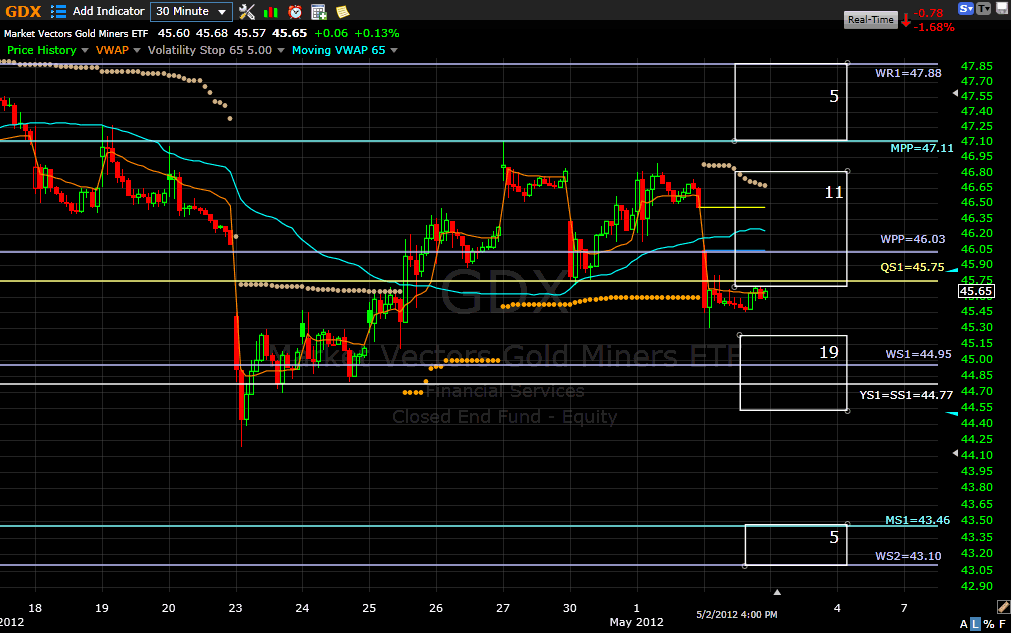Open the gray T dropdown
Image resolution: width=1012 pixels, height=633 pixels.
984,8
